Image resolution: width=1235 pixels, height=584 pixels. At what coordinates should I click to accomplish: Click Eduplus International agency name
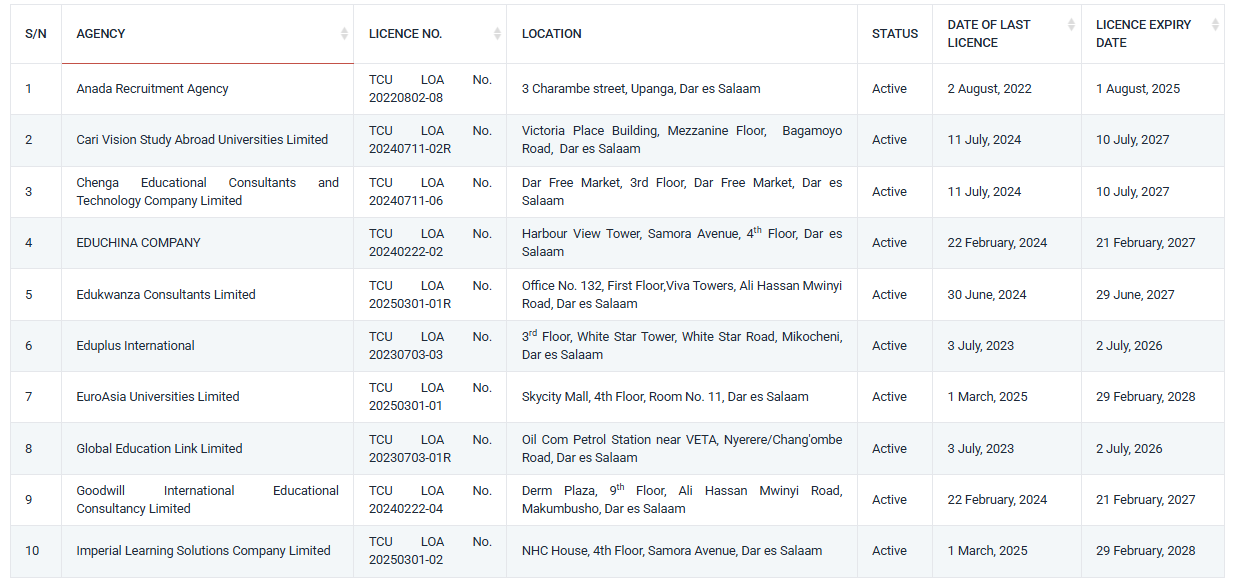point(135,346)
